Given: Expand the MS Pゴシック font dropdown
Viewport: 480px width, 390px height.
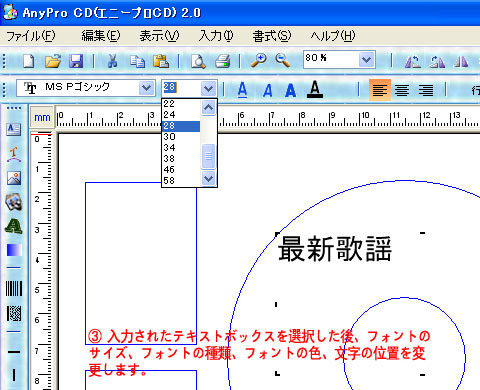Looking at the screenshot, I should pyautogui.click(x=146, y=88).
